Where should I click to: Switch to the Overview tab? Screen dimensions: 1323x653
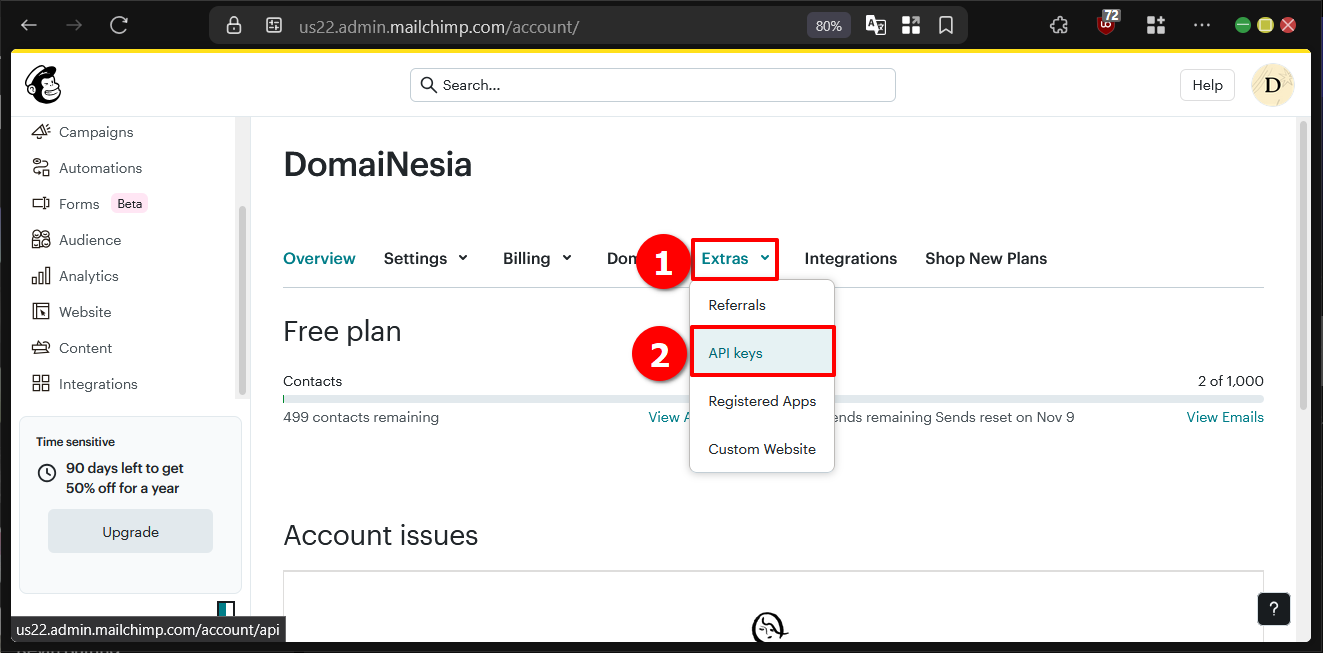[319, 258]
